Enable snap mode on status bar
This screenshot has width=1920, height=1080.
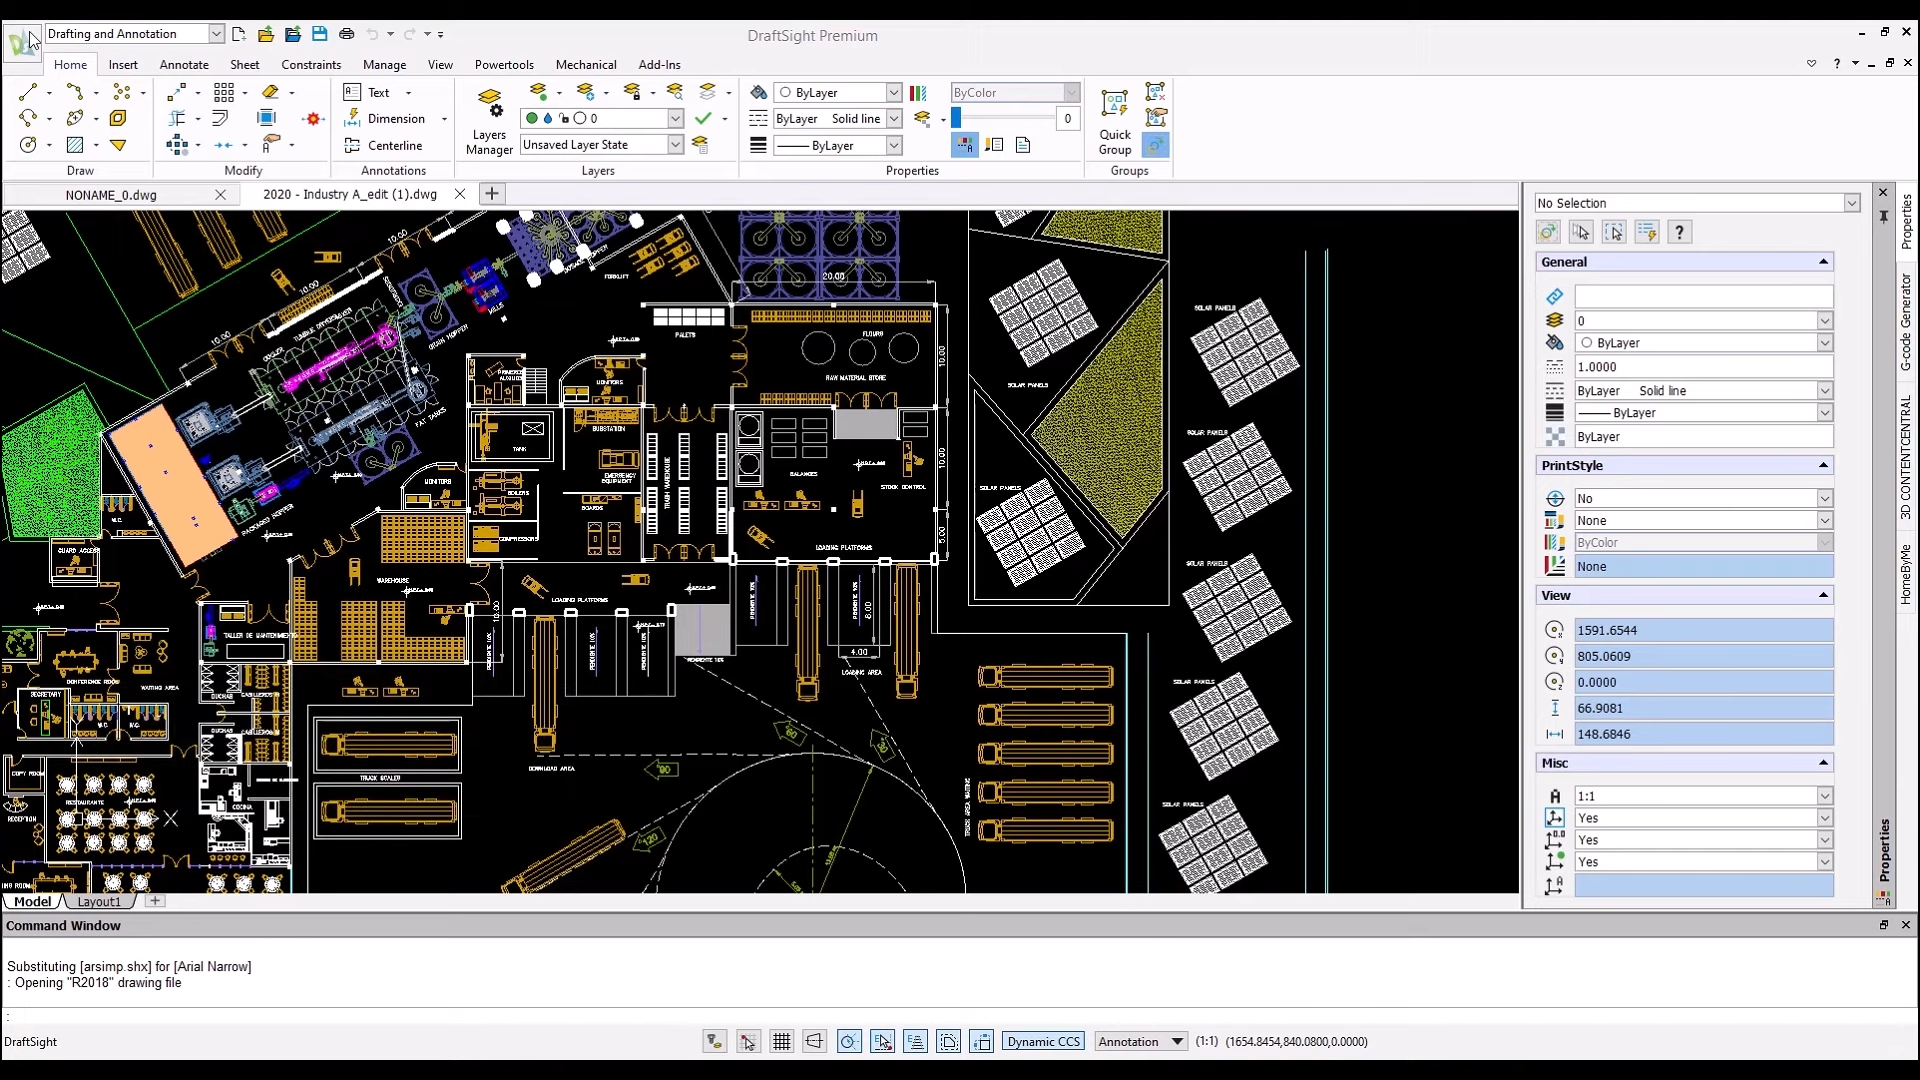pyautogui.click(x=748, y=1042)
